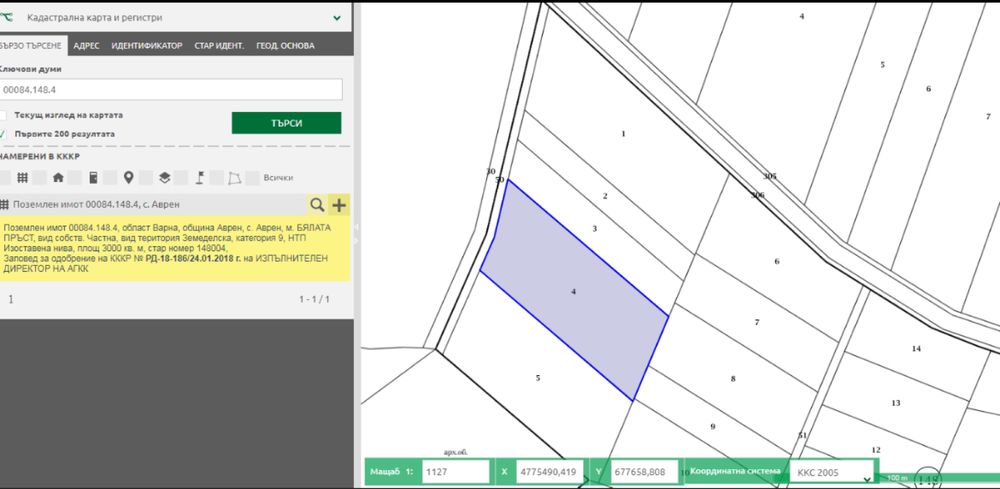1000x489 pixels.
Task: Toggle checkbox before the polygon icon
Action: click(x=217, y=178)
